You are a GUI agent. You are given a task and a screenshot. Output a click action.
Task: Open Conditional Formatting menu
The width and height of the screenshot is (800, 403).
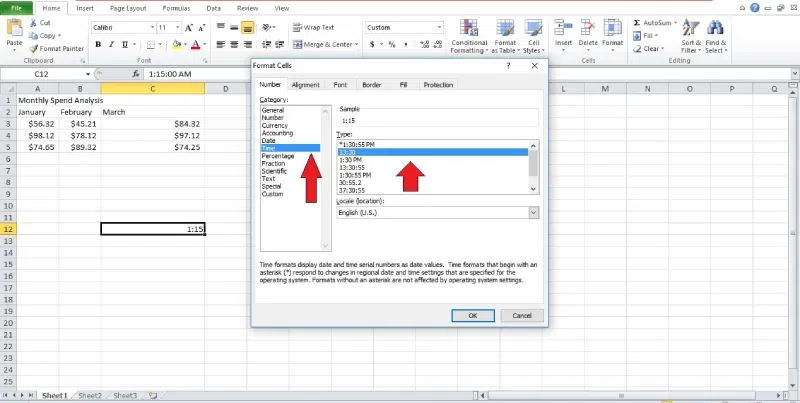click(469, 37)
